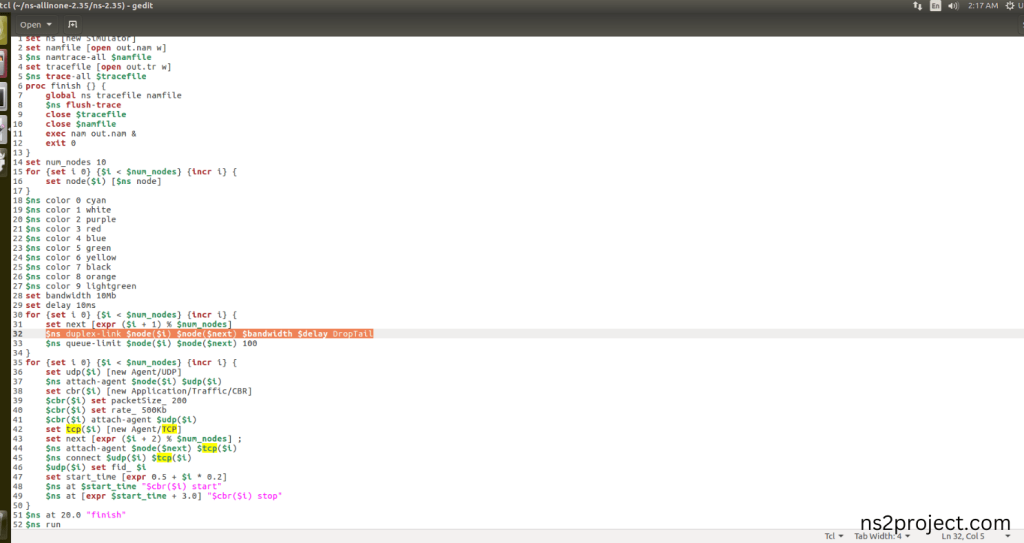Click the line '$ns color 1 white'
Screen dimensions: 1024x543
68,210
